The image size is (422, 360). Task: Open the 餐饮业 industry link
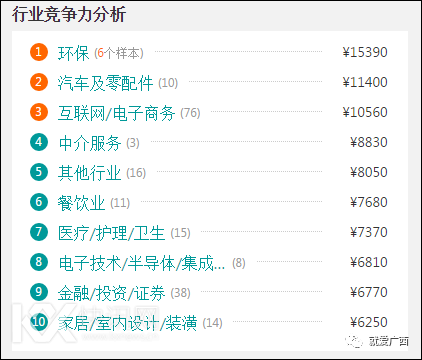coord(81,203)
